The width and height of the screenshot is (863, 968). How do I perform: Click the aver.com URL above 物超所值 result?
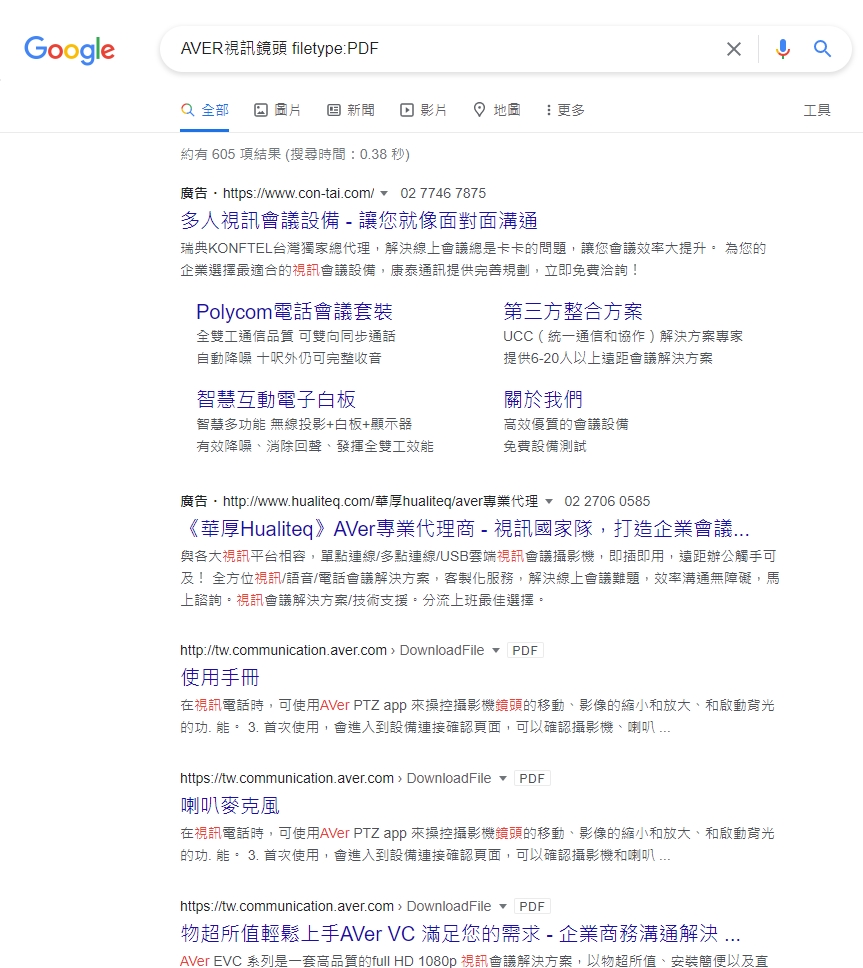tap(287, 906)
